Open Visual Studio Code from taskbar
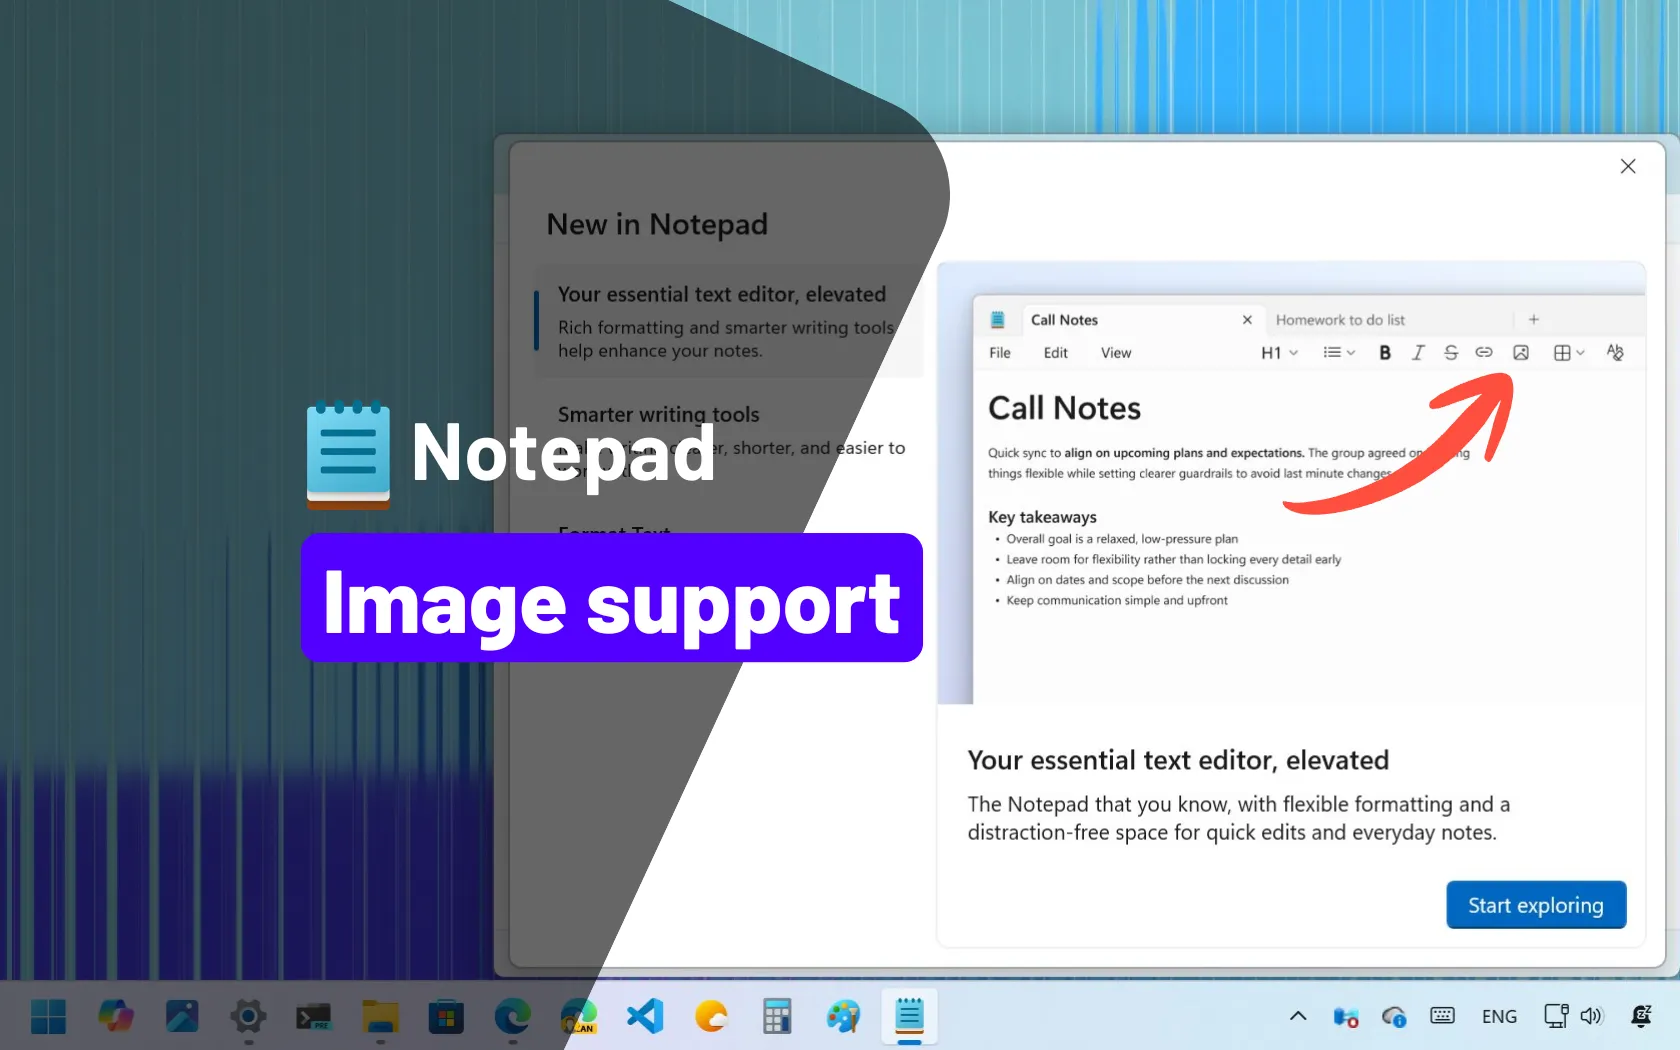This screenshot has width=1680, height=1050. [645, 1017]
